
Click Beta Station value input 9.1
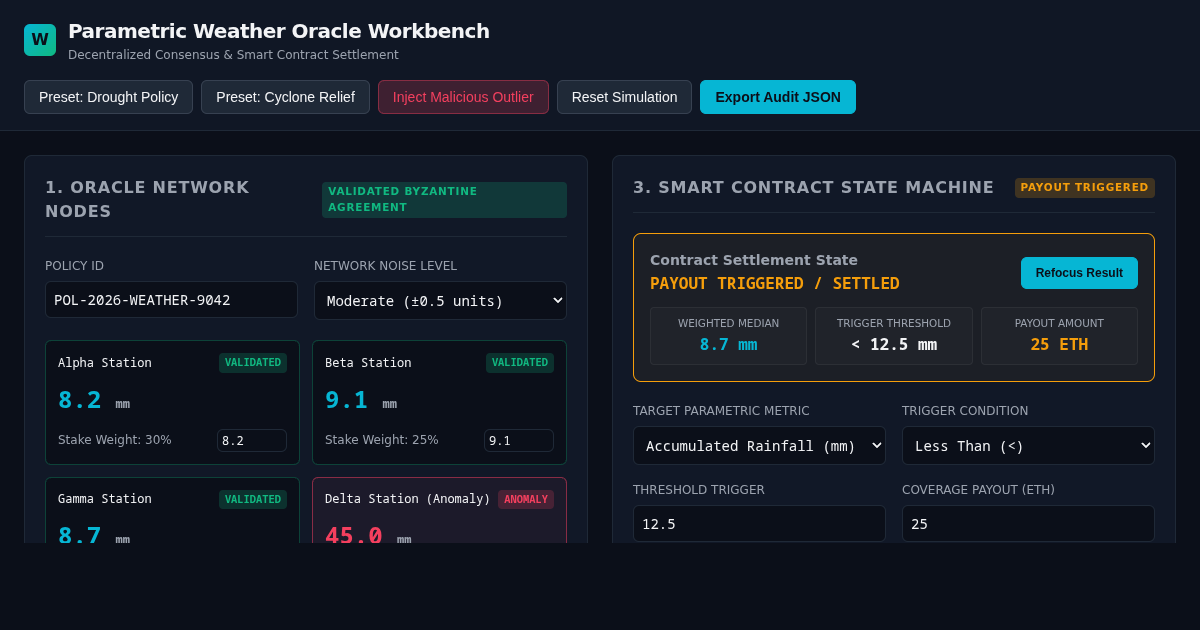point(519,441)
